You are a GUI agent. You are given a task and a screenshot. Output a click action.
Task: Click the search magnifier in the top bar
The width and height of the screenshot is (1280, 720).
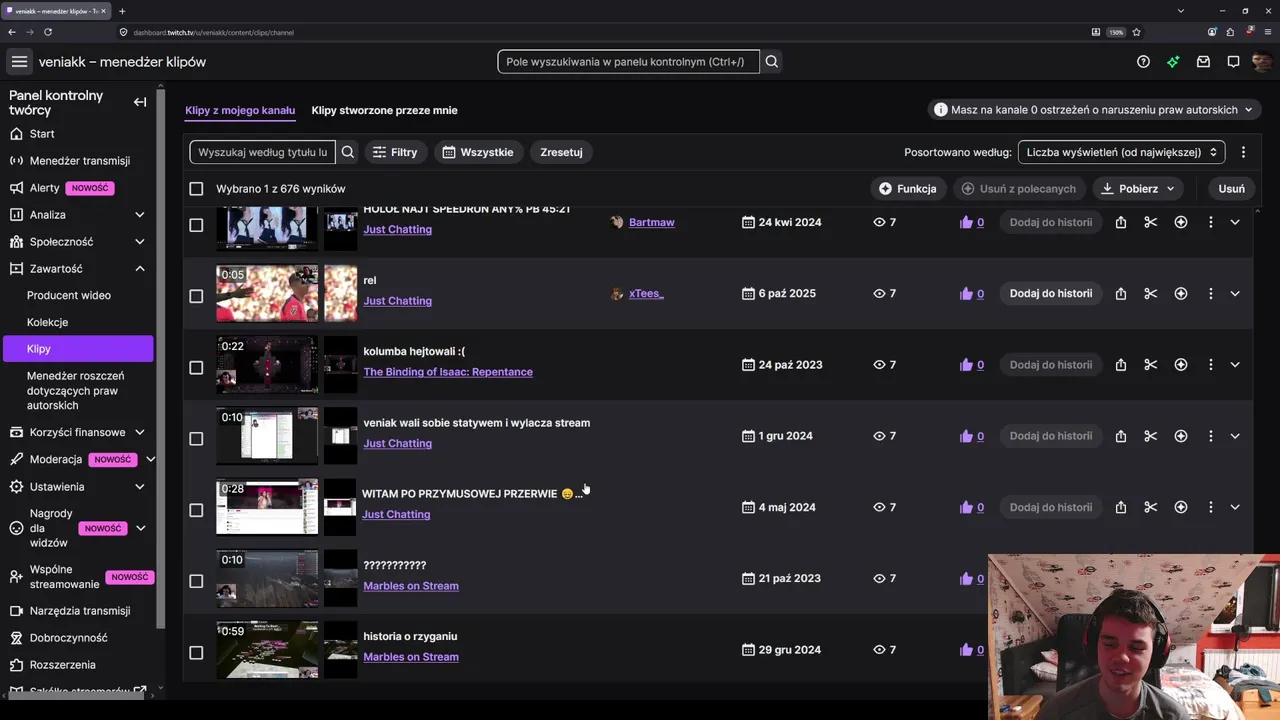coord(772,62)
